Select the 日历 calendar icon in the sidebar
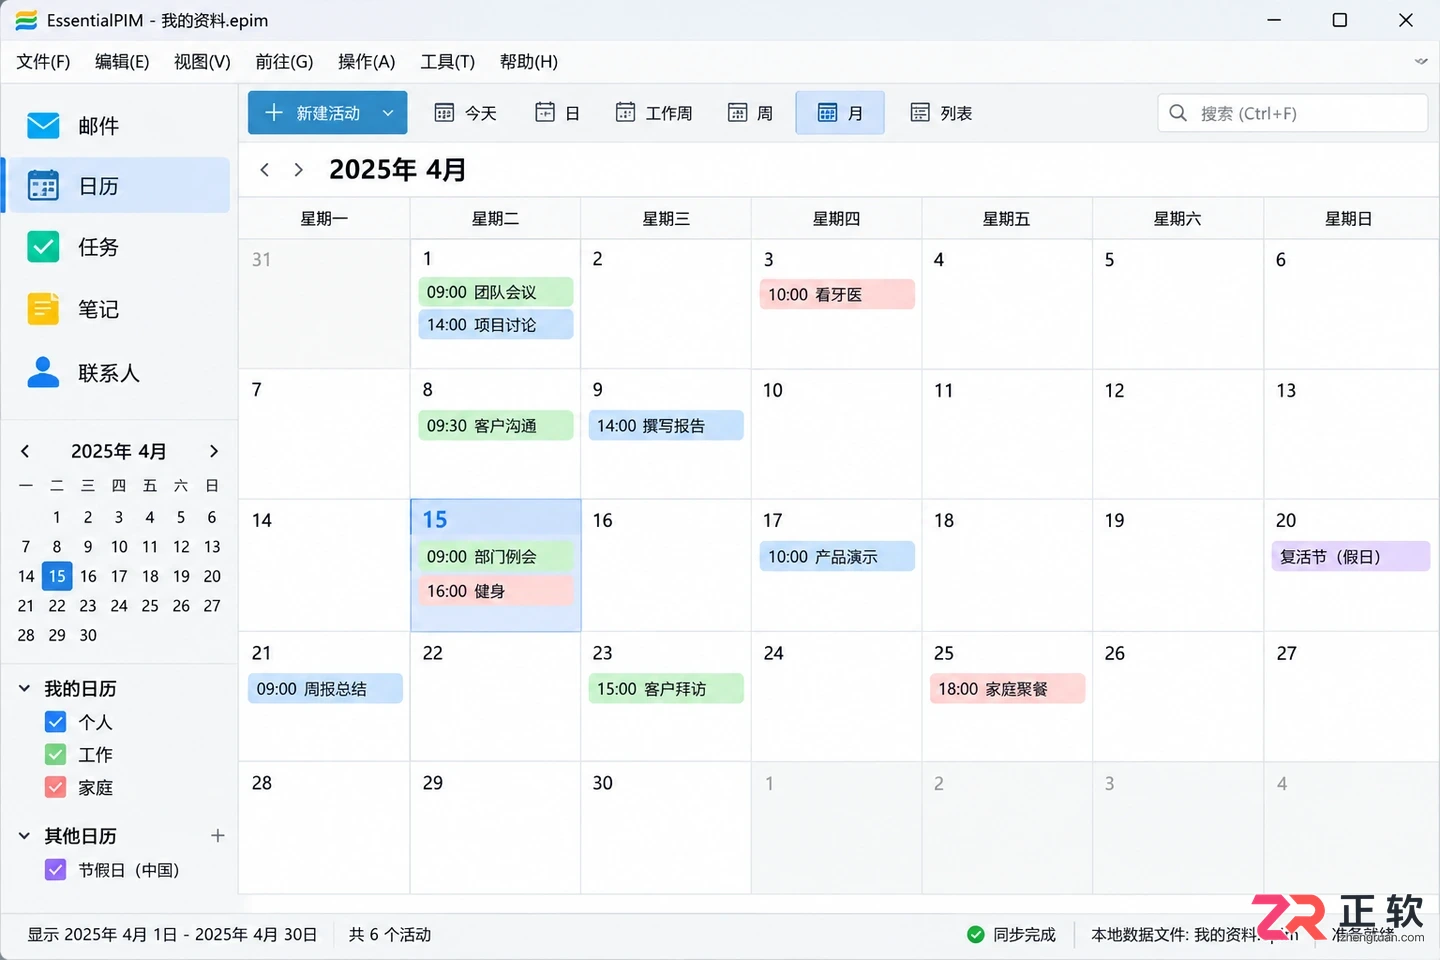 click(43, 186)
